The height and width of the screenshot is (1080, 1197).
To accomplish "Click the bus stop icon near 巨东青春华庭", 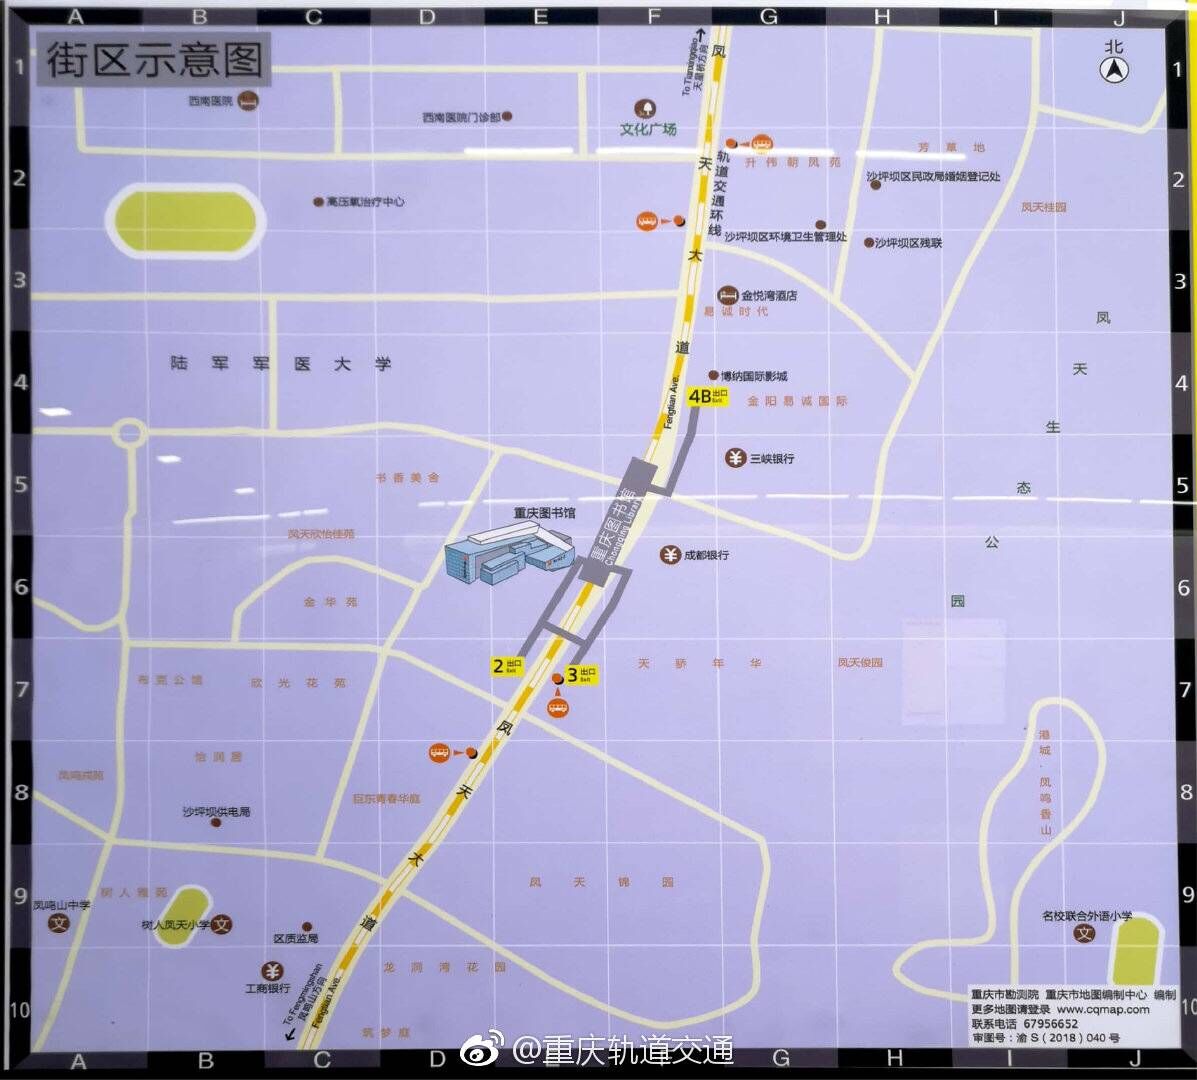I will pyautogui.click(x=440, y=753).
